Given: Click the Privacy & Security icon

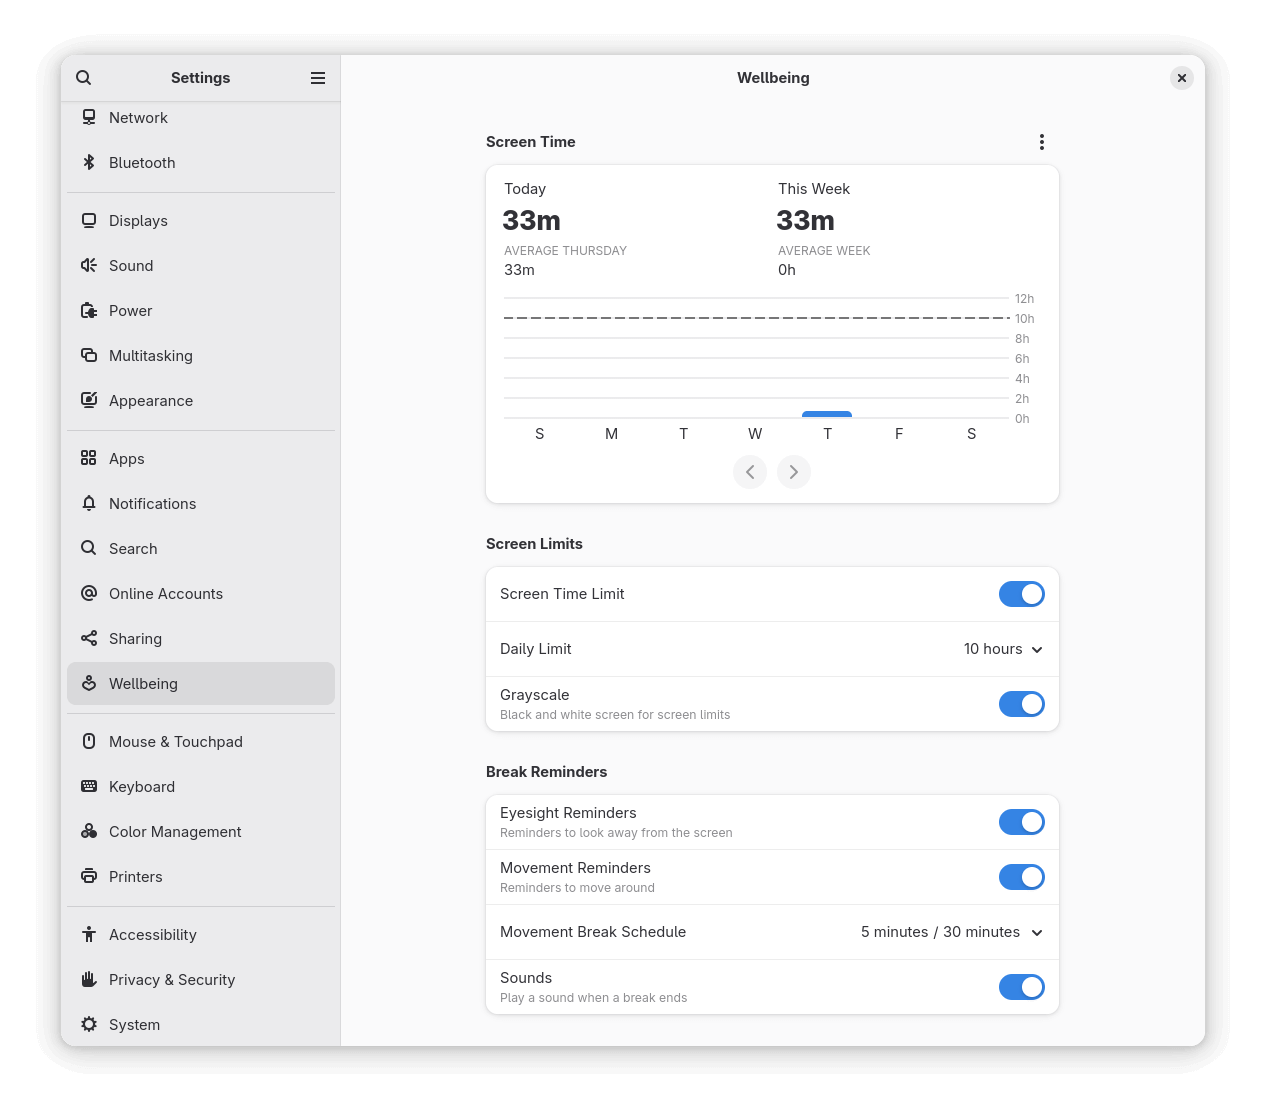Looking at the screenshot, I should point(89,979).
